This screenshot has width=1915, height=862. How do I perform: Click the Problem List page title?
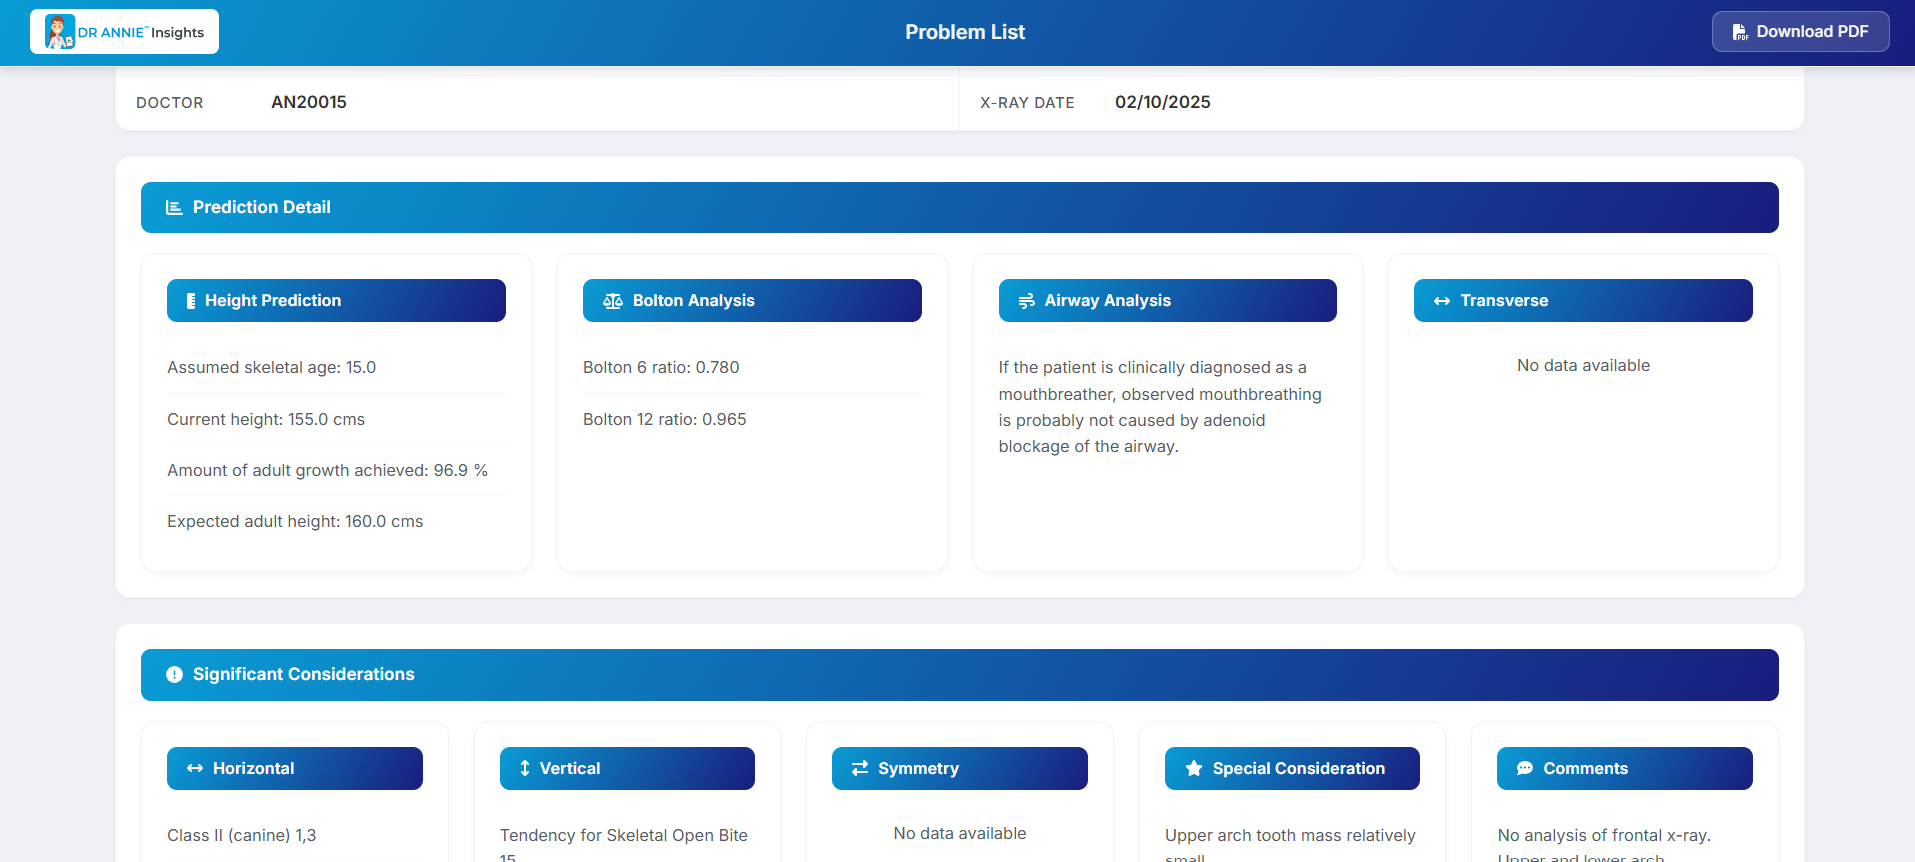[965, 32]
